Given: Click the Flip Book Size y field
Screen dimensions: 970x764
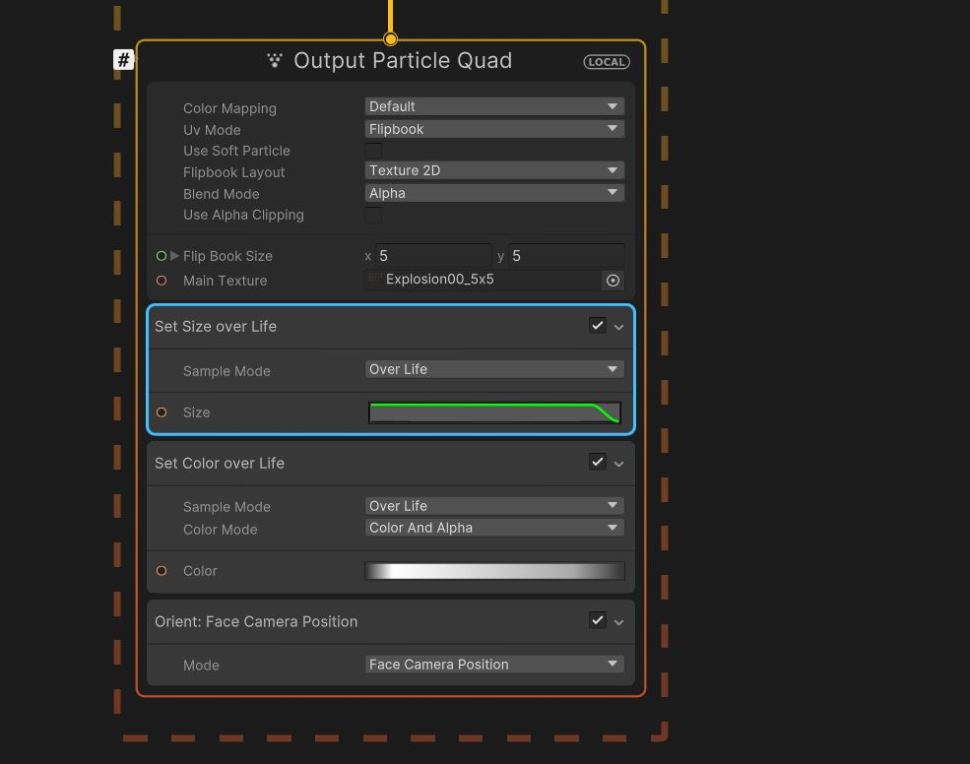Looking at the screenshot, I should [566, 255].
